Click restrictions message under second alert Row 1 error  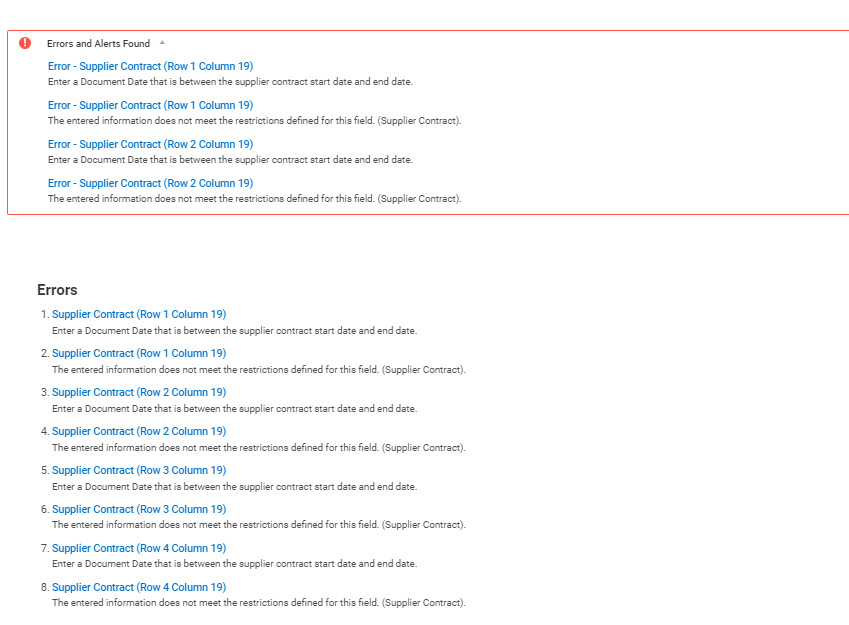[254, 121]
